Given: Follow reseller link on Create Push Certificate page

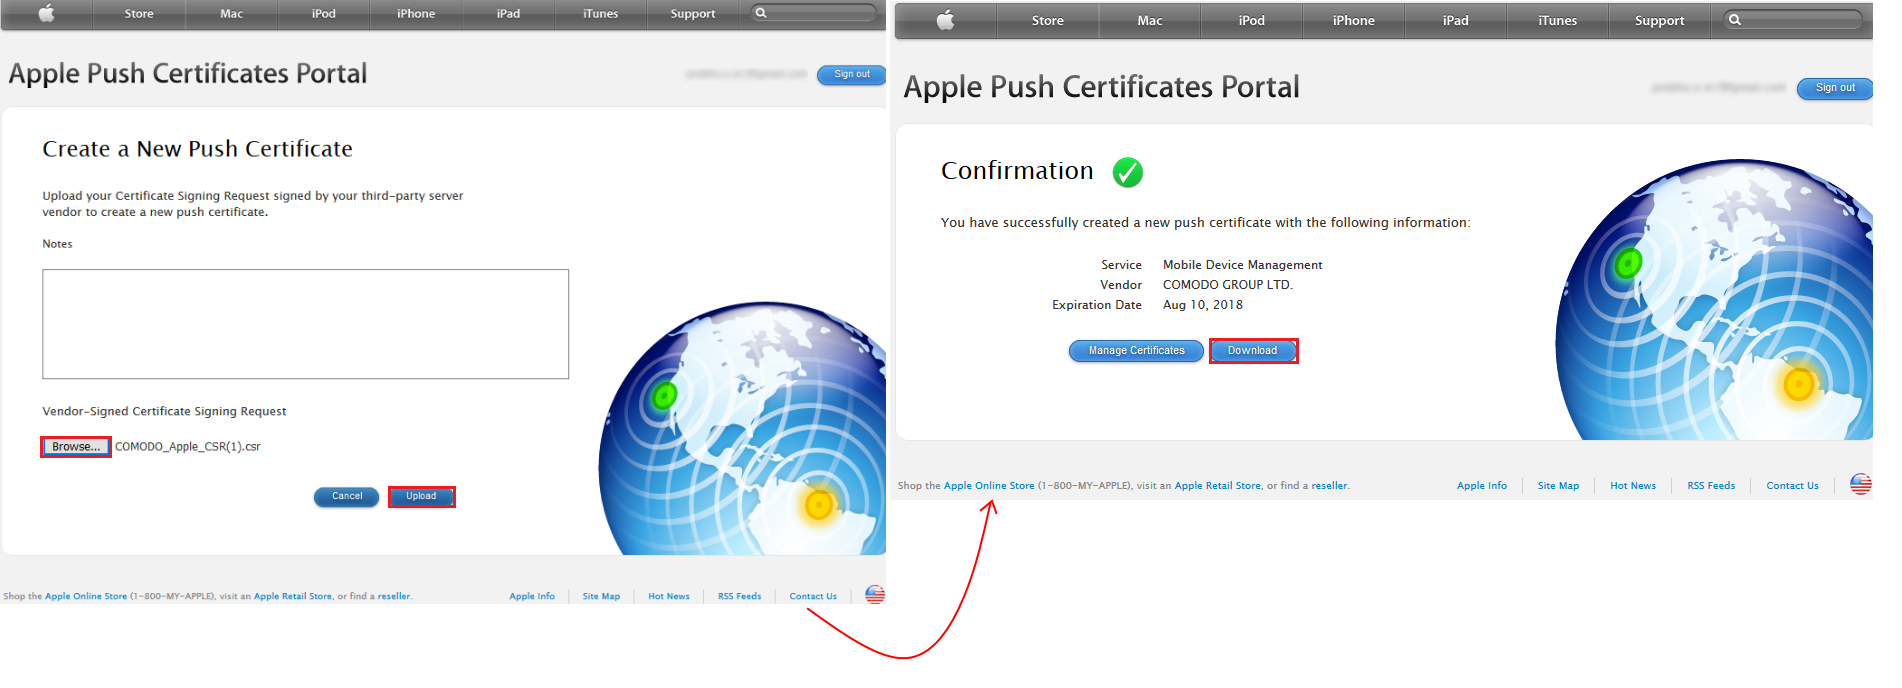Looking at the screenshot, I should click(394, 597).
